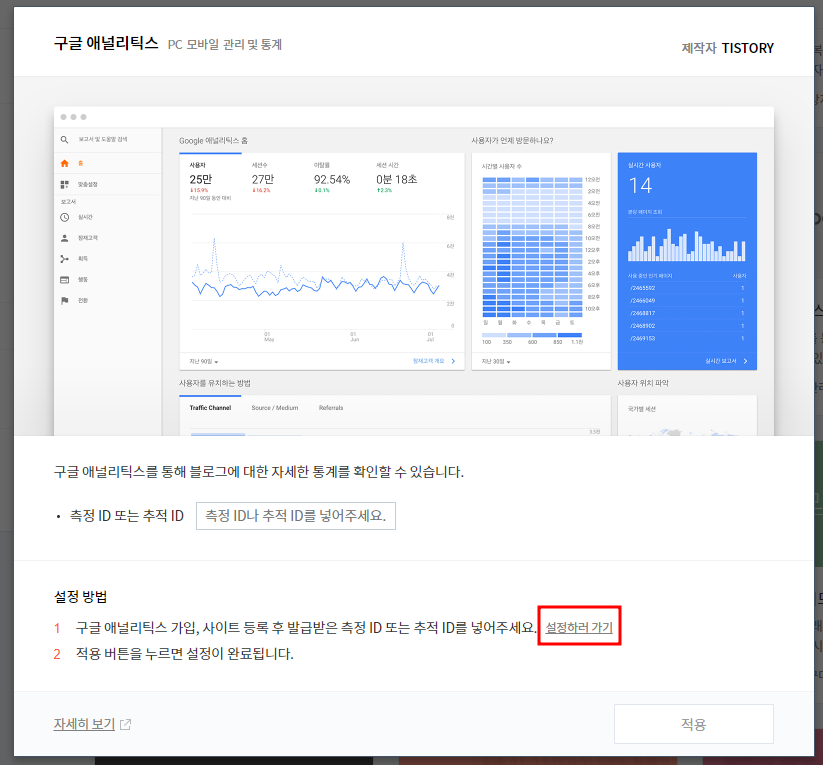Click the 전환 flag icon in the preview sidebar
823x765 pixels.
(65, 300)
